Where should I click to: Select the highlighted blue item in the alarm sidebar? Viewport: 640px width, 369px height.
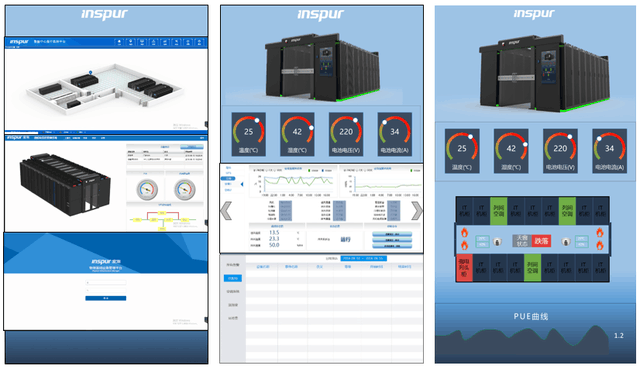click(233, 278)
